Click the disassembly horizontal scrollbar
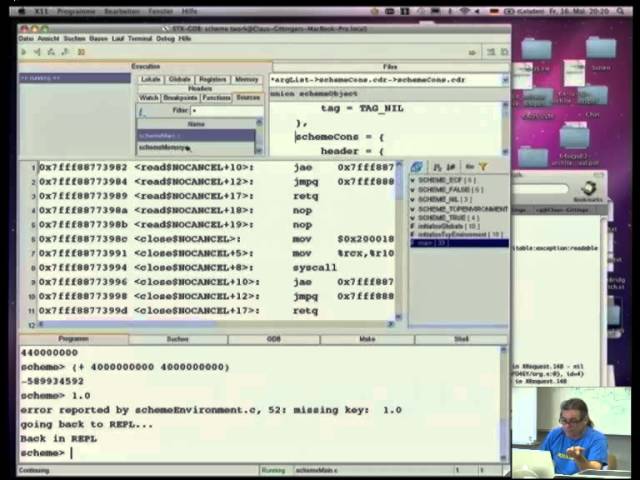 [216, 324]
